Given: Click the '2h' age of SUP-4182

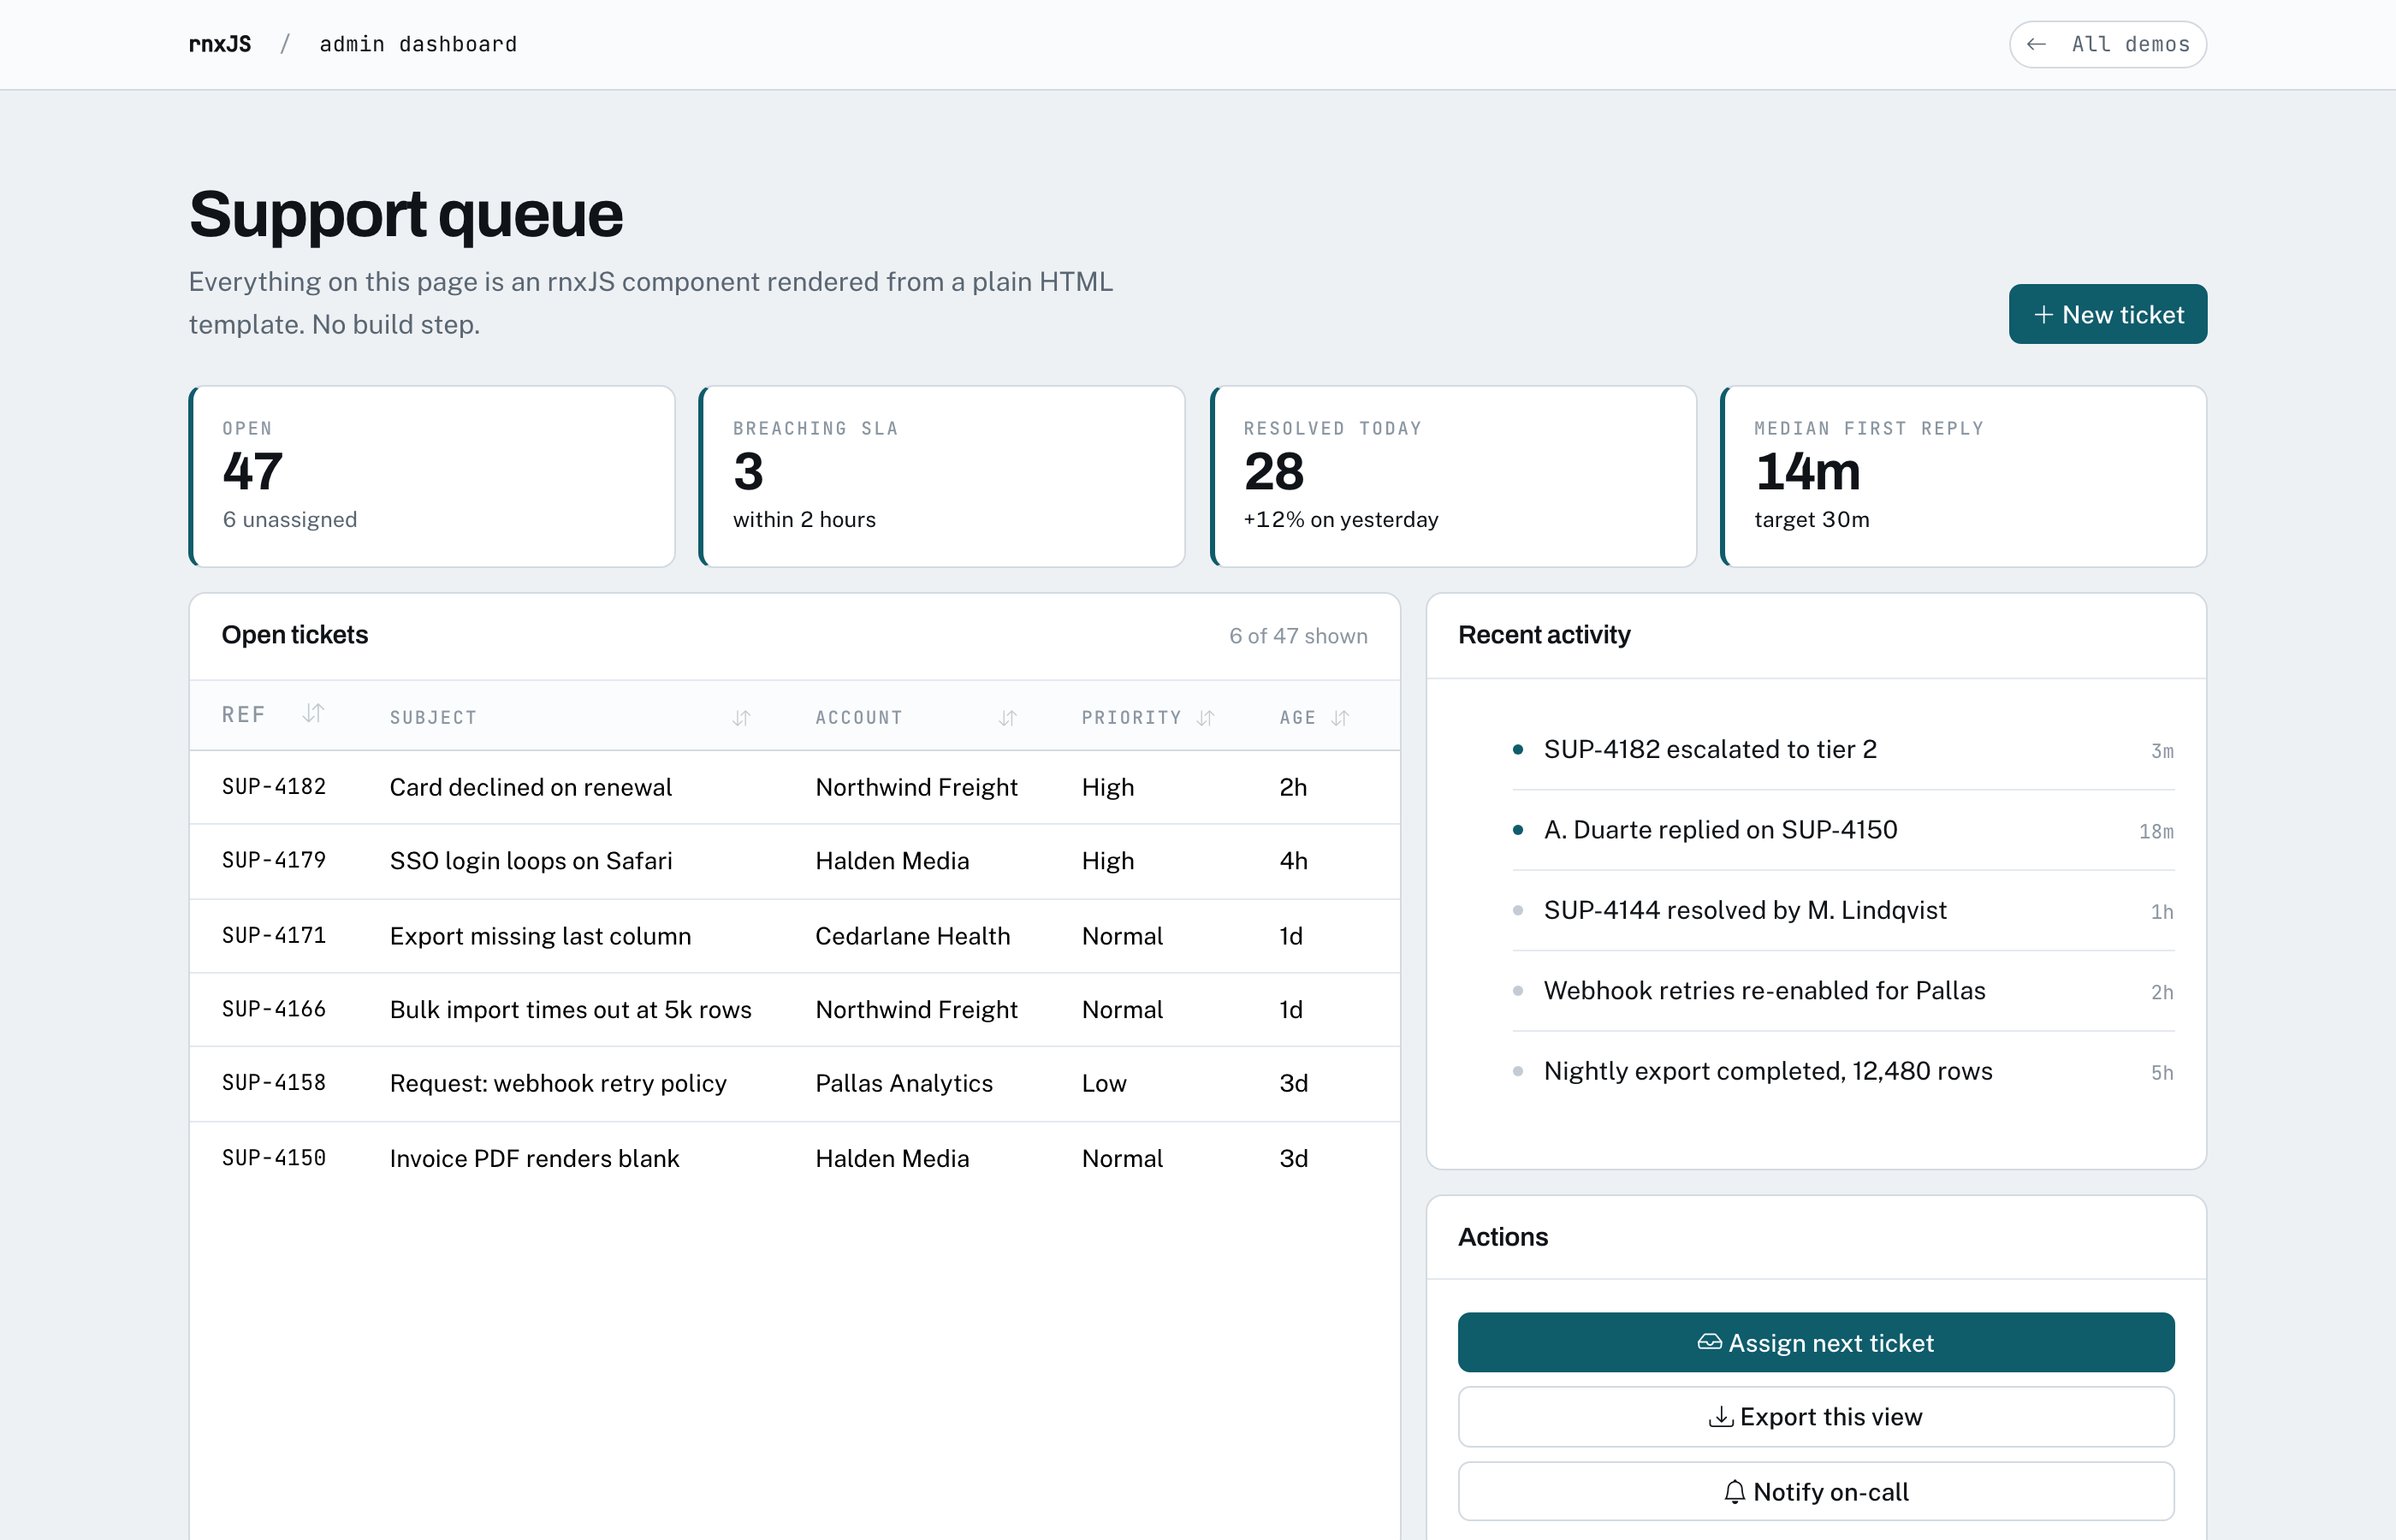Looking at the screenshot, I should [1293, 787].
